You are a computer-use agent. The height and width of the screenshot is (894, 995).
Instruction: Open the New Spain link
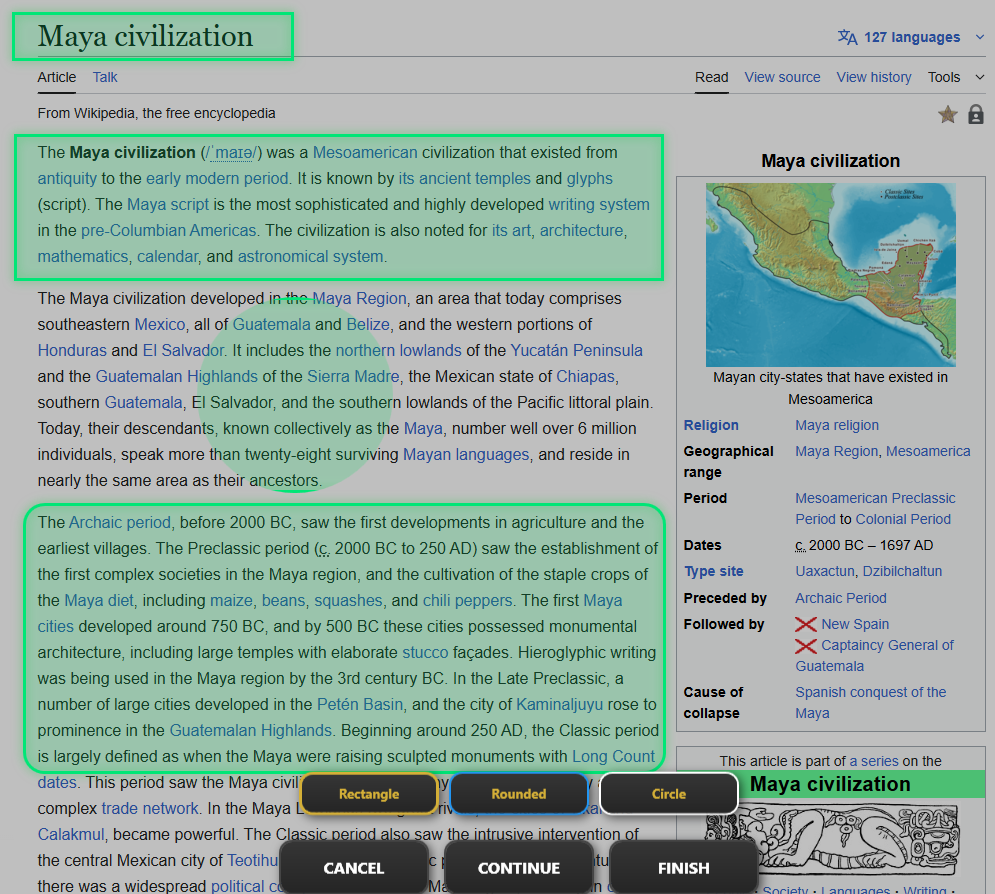(x=855, y=625)
